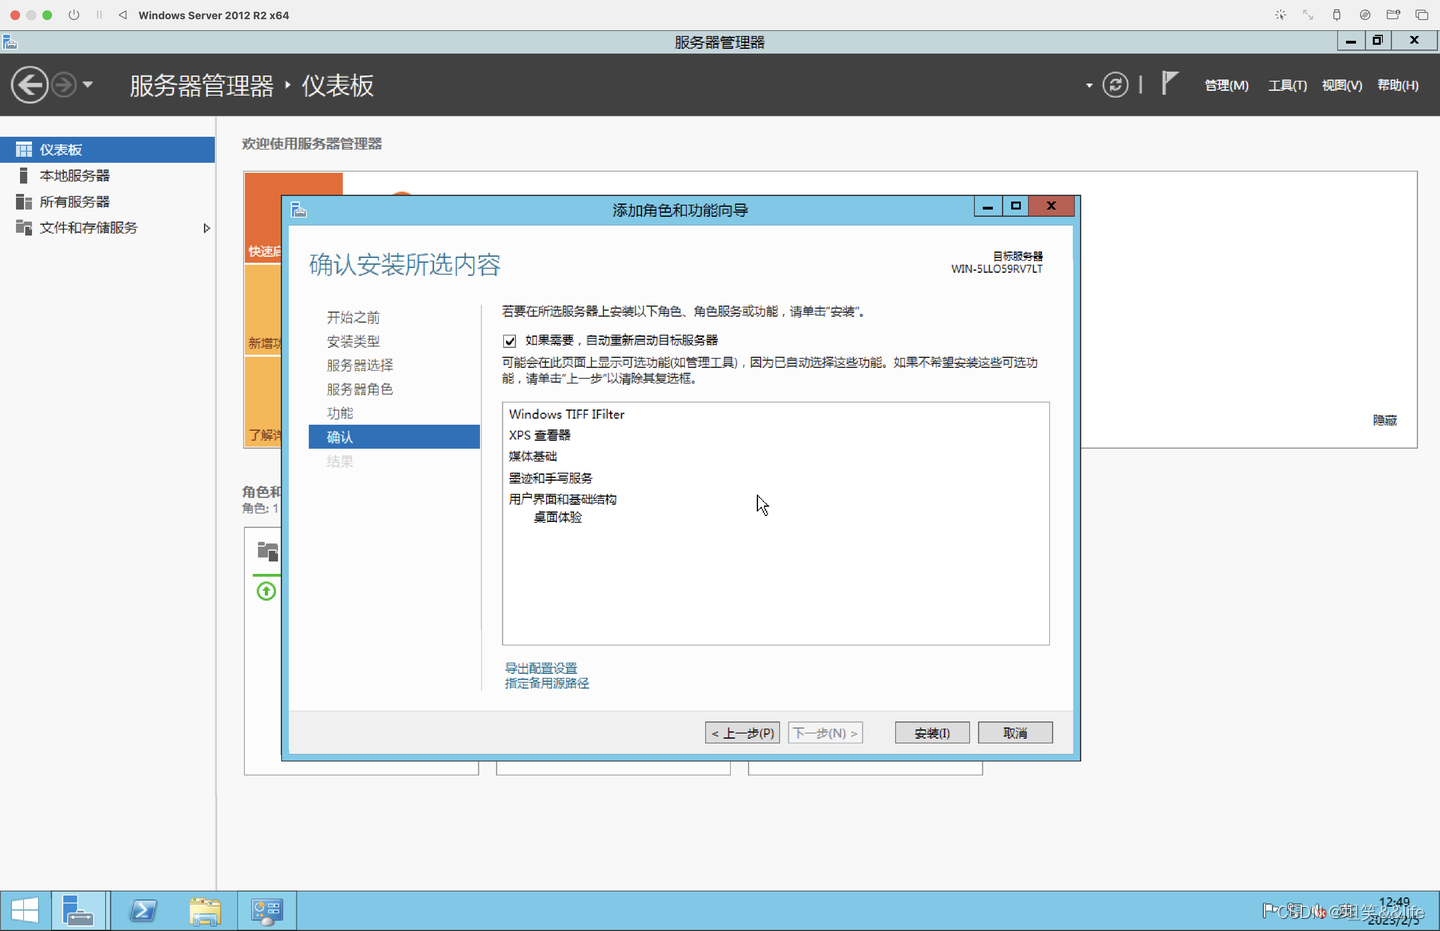Click the 安装(I) button
The image size is (1440, 931).
pos(932,733)
